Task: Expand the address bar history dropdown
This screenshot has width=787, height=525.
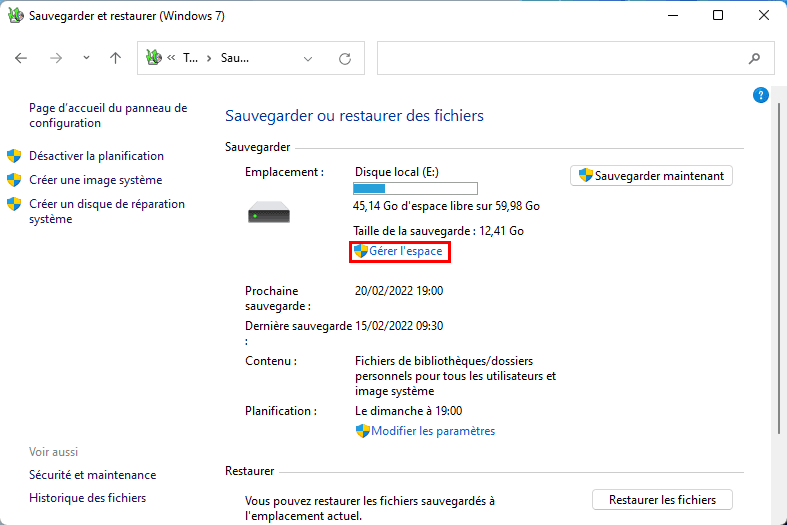Action: pos(308,59)
